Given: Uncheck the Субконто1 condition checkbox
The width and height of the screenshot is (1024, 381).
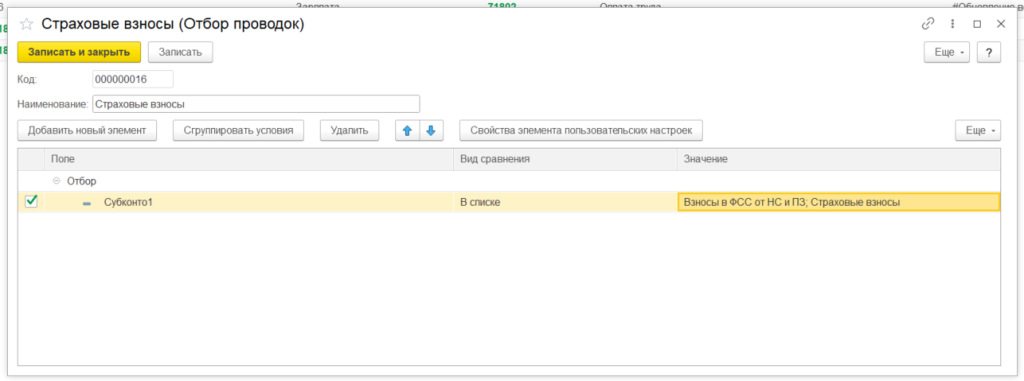Looking at the screenshot, I should coord(31,202).
